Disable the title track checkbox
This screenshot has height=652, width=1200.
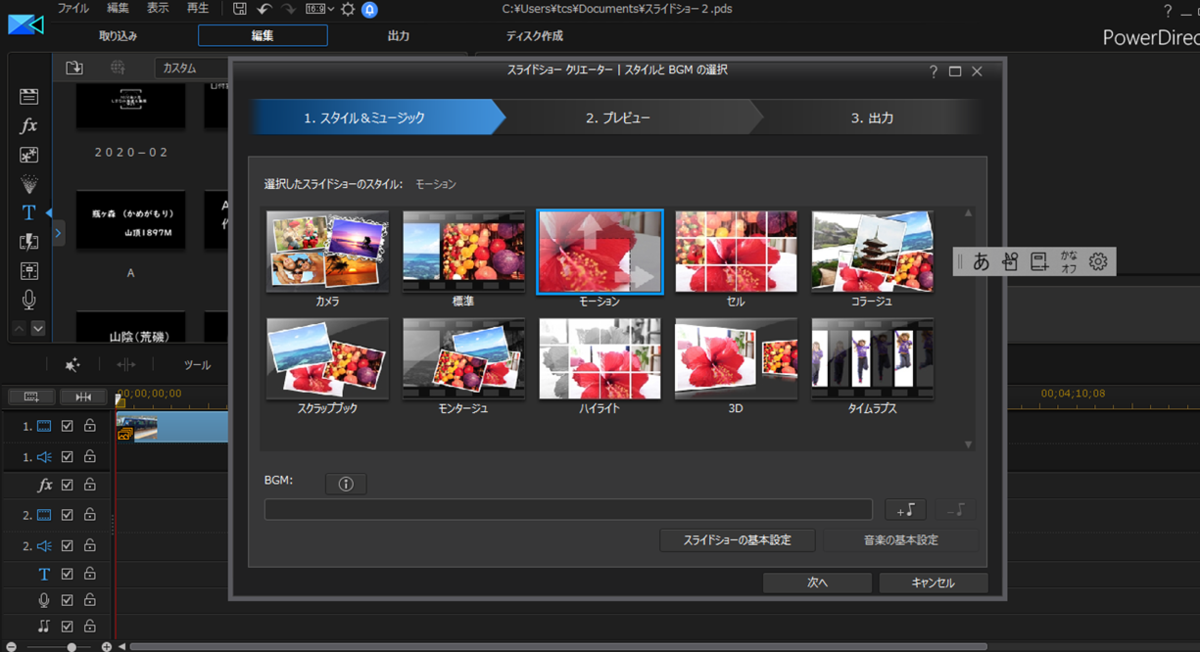click(x=67, y=574)
